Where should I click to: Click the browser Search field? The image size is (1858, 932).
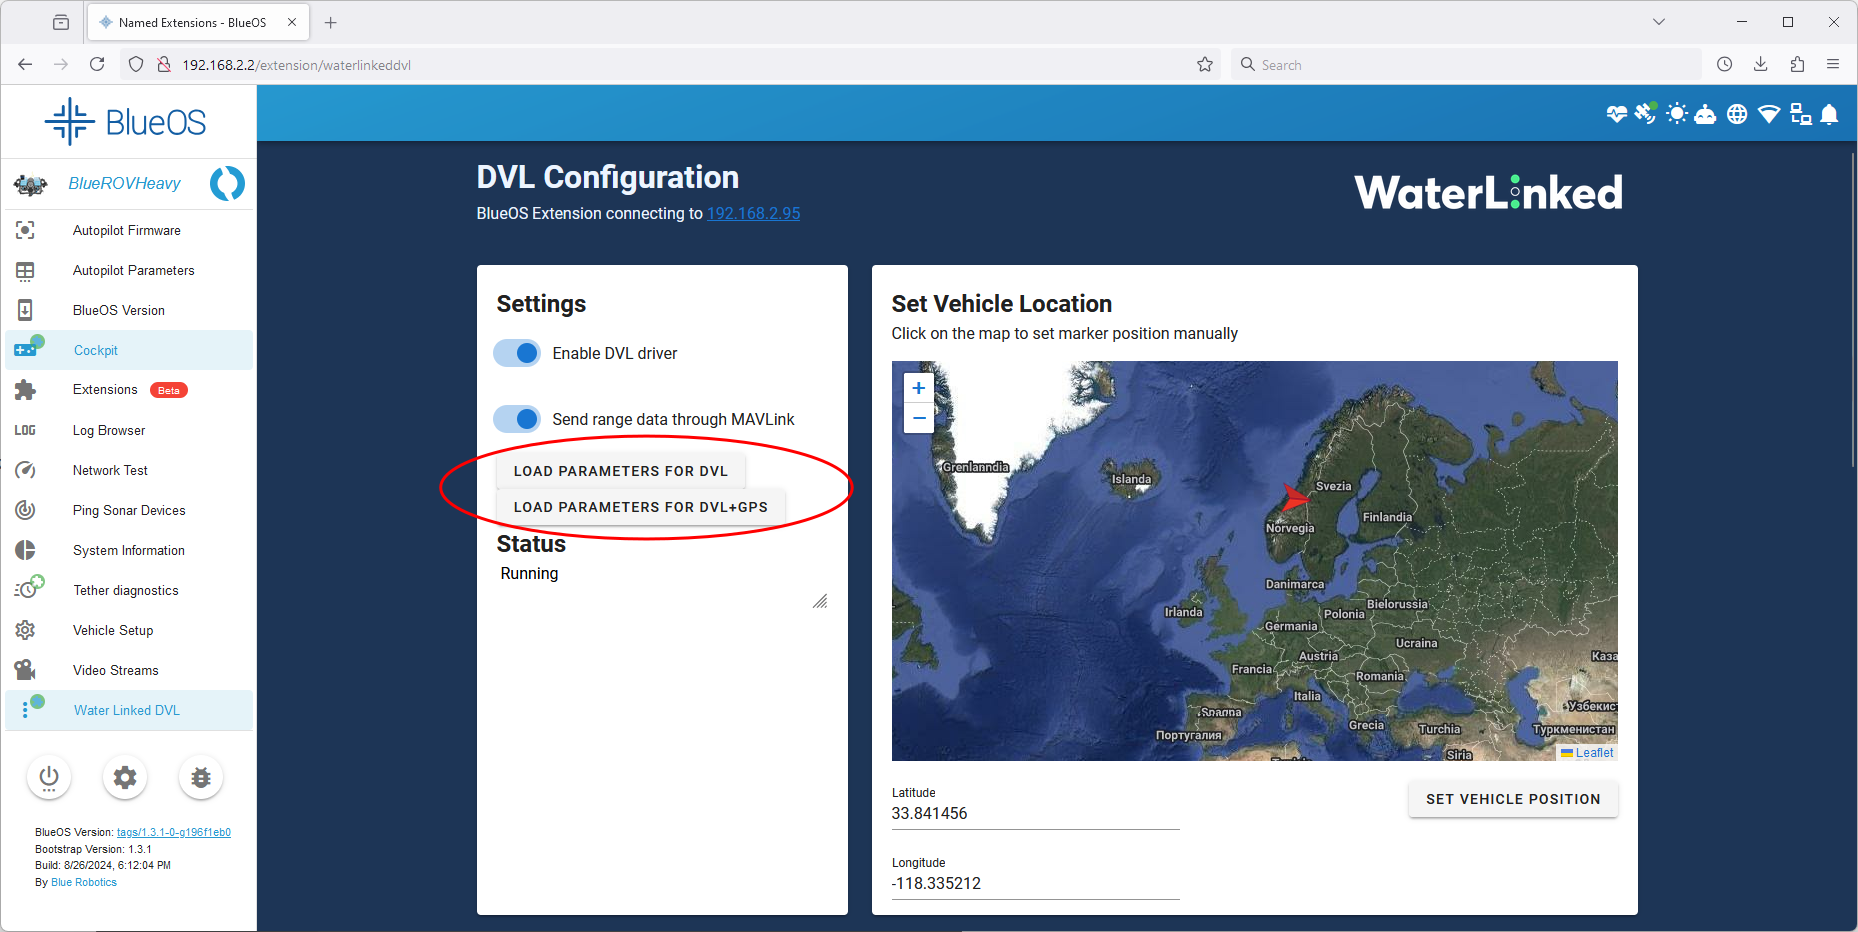click(1466, 64)
